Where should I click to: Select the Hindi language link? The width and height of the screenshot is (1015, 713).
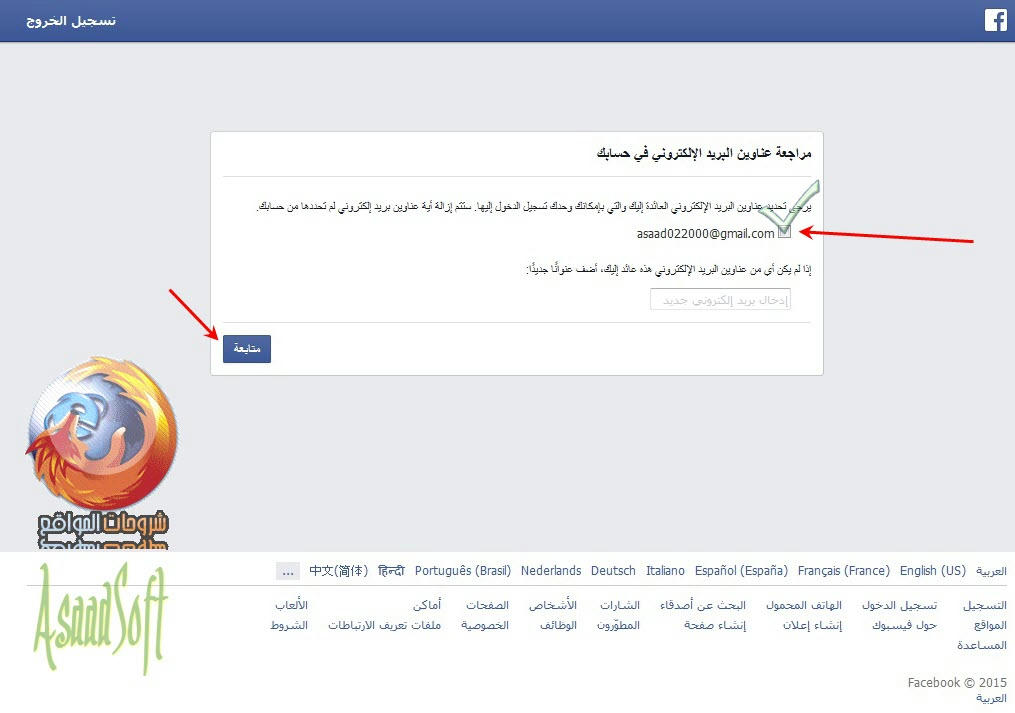[x=391, y=571]
